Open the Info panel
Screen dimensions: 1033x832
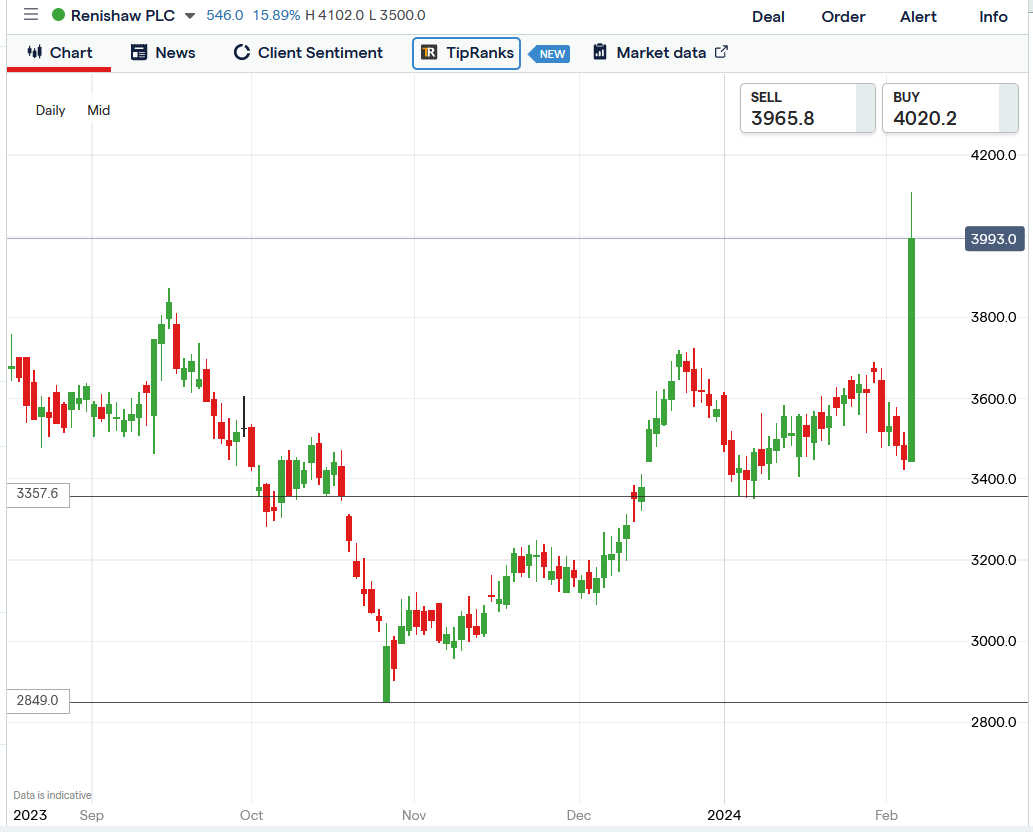pos(993,16)
